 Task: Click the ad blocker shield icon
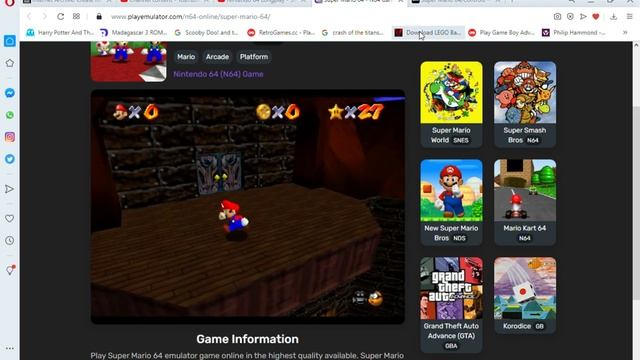pos(570,16)
